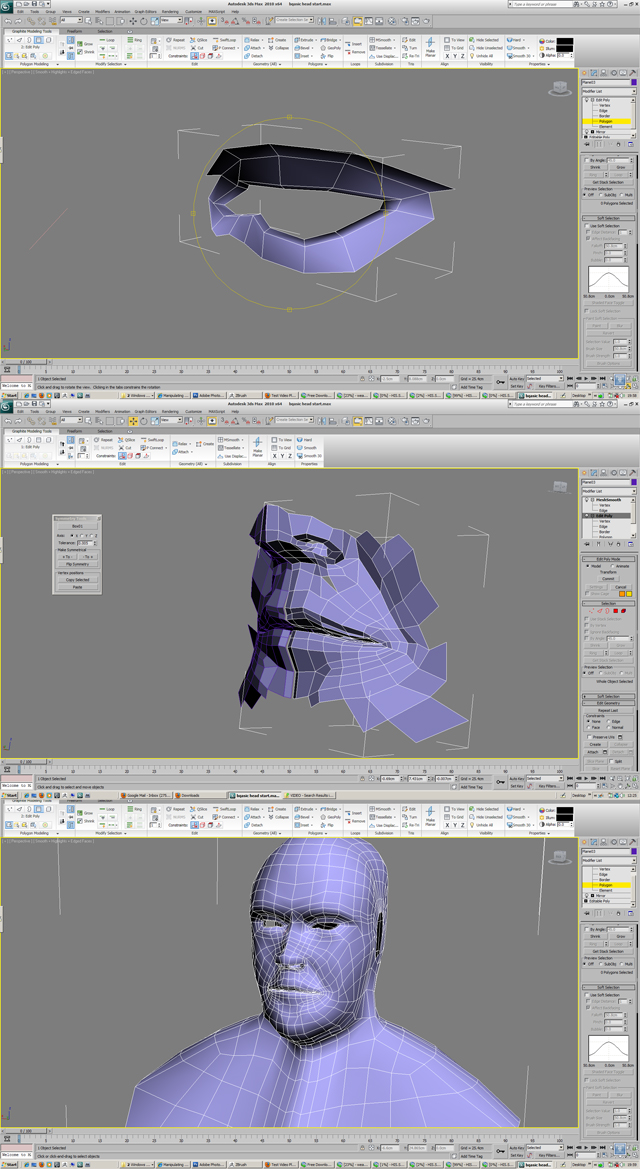Select Multi preview radio in eye-socket model window
640x1169 pixels.
(621, 195)
